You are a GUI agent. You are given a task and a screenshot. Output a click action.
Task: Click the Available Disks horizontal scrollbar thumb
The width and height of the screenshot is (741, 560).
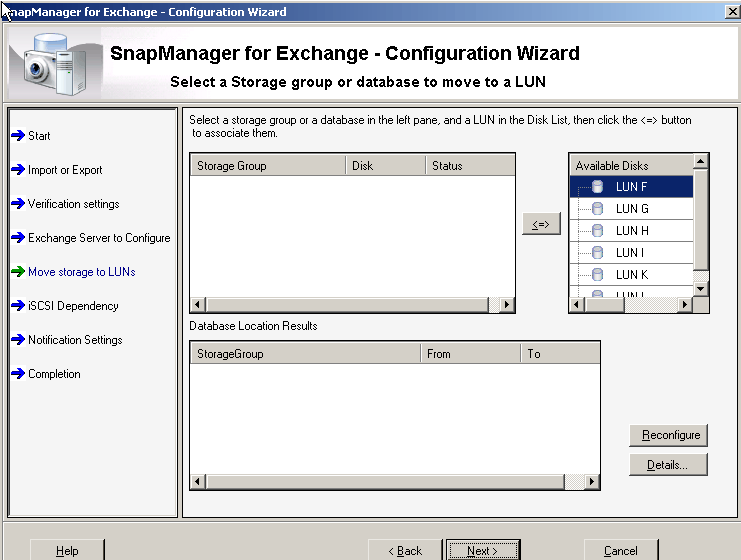coord(604,305)
